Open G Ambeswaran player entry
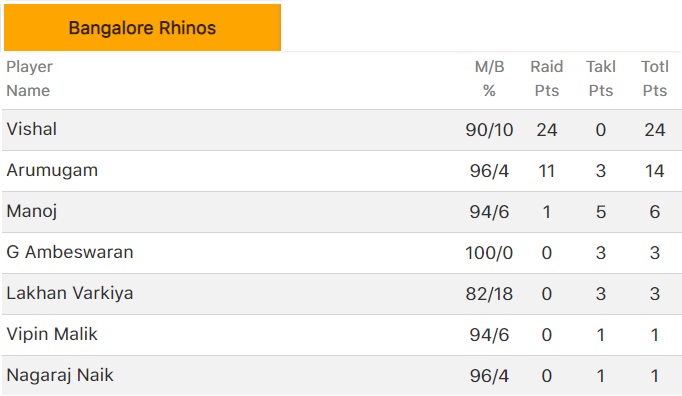 70,252
